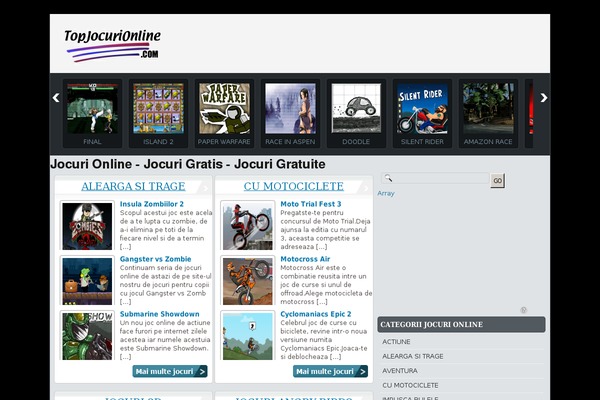Click Jocuri Online - Jocuri Gratis heading
This screenshot has height=400, width=600.
coord(188,164)
